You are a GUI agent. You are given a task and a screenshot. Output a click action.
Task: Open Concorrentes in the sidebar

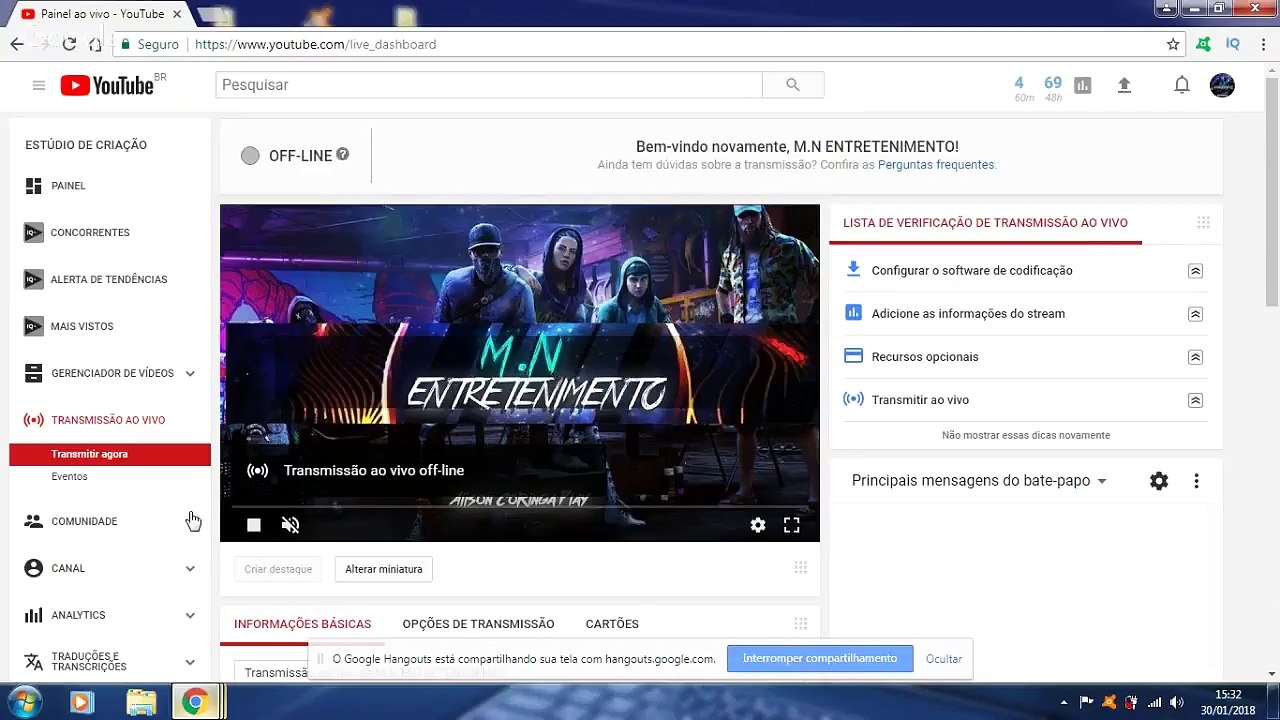[90, 233]
